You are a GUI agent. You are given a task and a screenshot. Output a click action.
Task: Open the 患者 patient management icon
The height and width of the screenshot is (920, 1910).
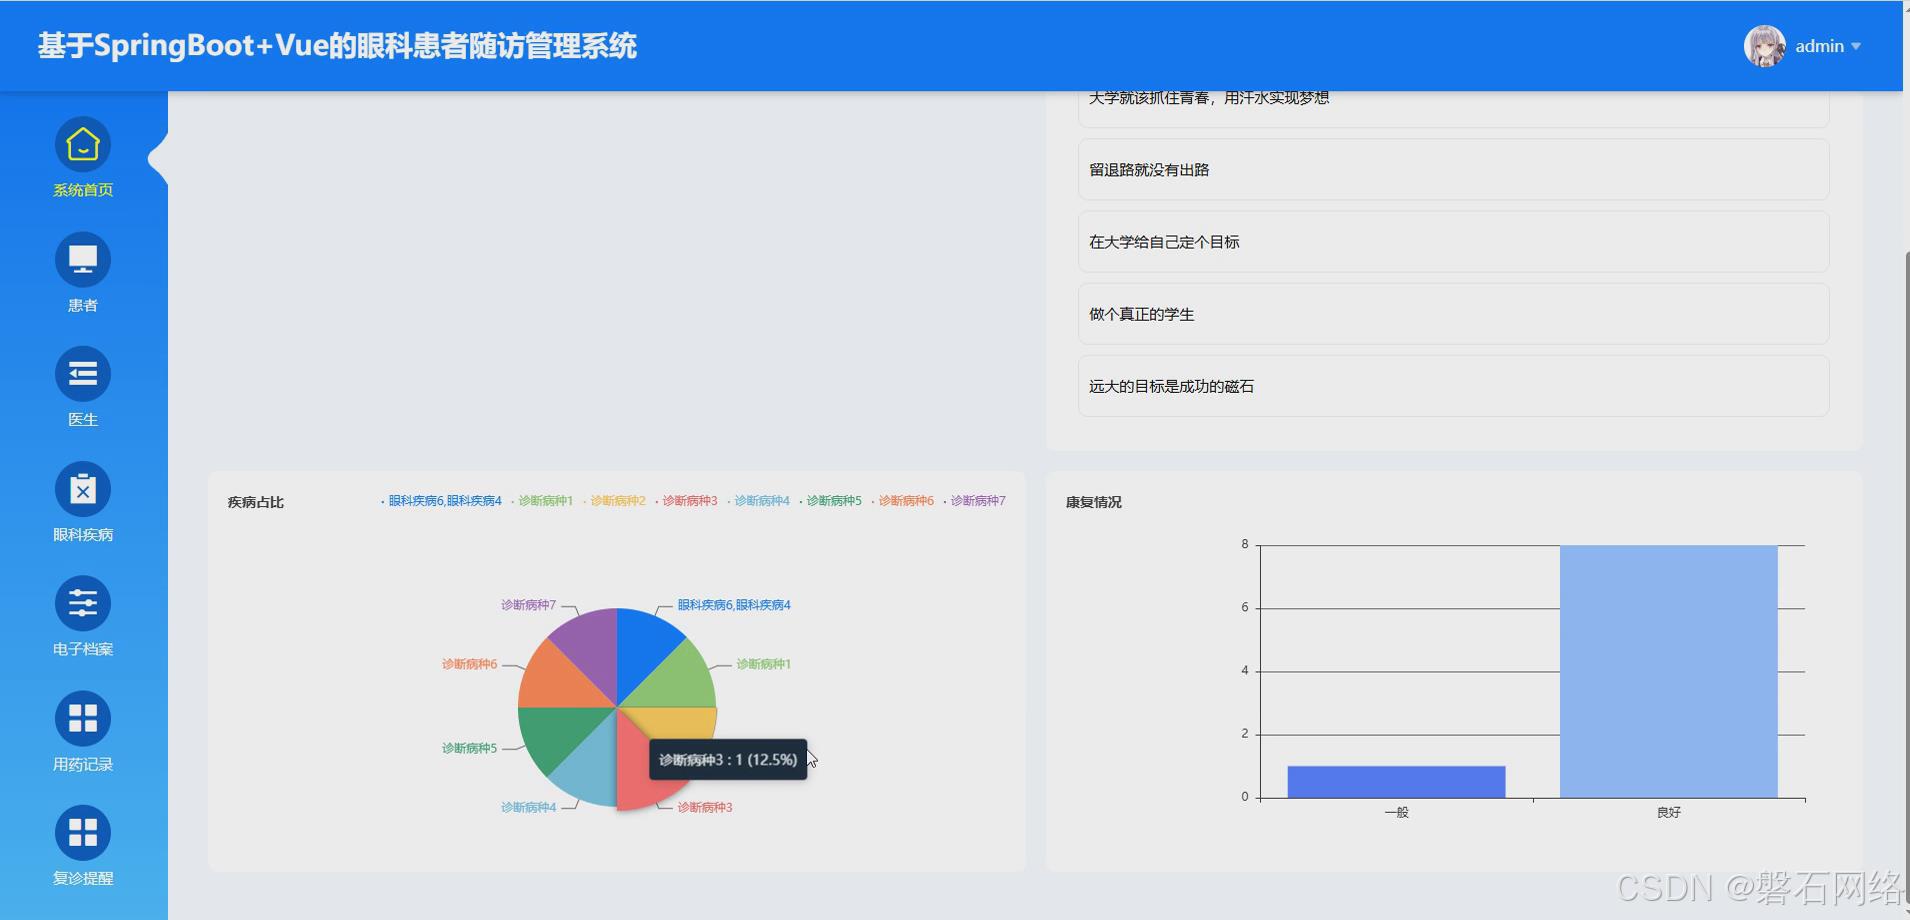coord(82,258)
